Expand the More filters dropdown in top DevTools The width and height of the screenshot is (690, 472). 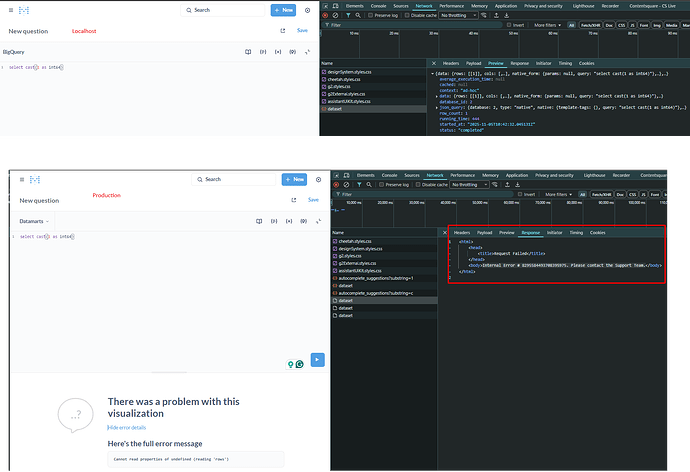pyautogui.click(x=546, y=25)
